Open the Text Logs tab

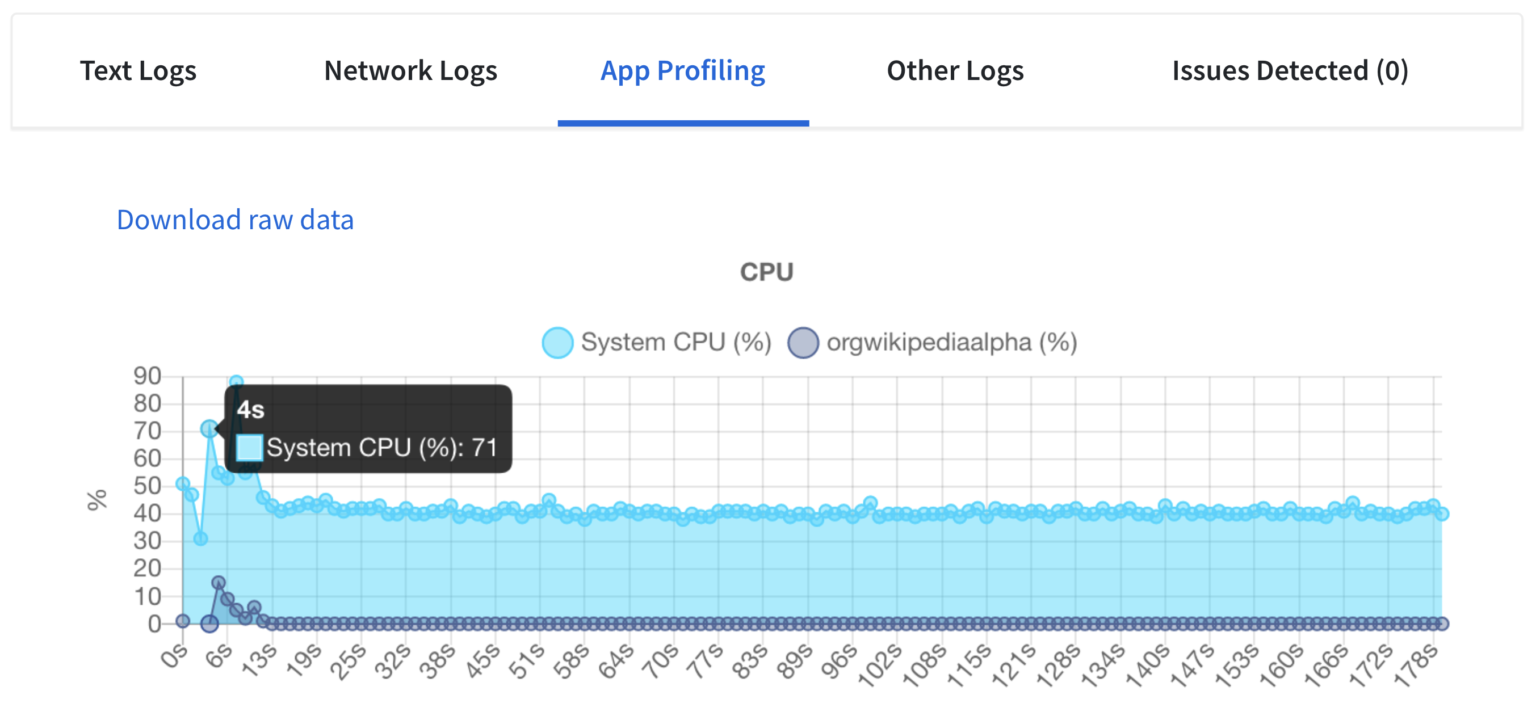tap(138, 71)
